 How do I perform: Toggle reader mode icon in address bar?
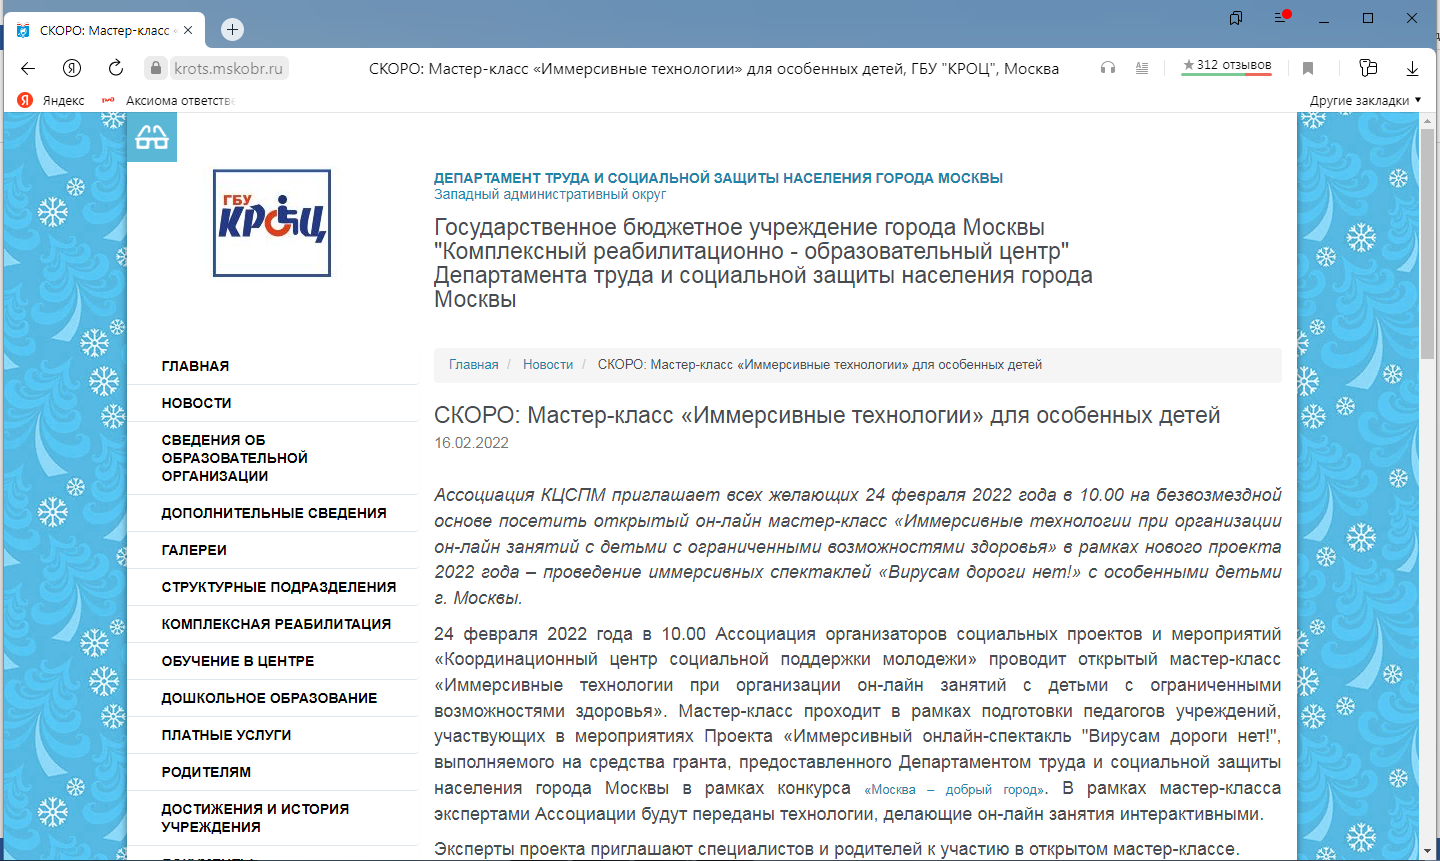click(1142, 68)
